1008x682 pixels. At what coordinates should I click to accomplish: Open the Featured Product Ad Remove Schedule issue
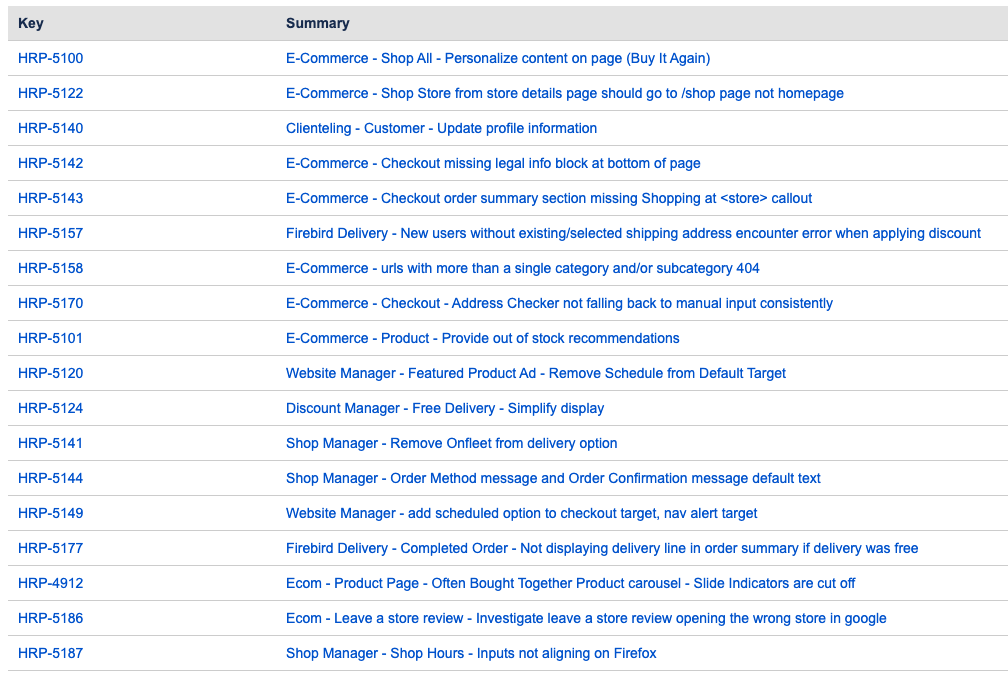pos(535,373)
